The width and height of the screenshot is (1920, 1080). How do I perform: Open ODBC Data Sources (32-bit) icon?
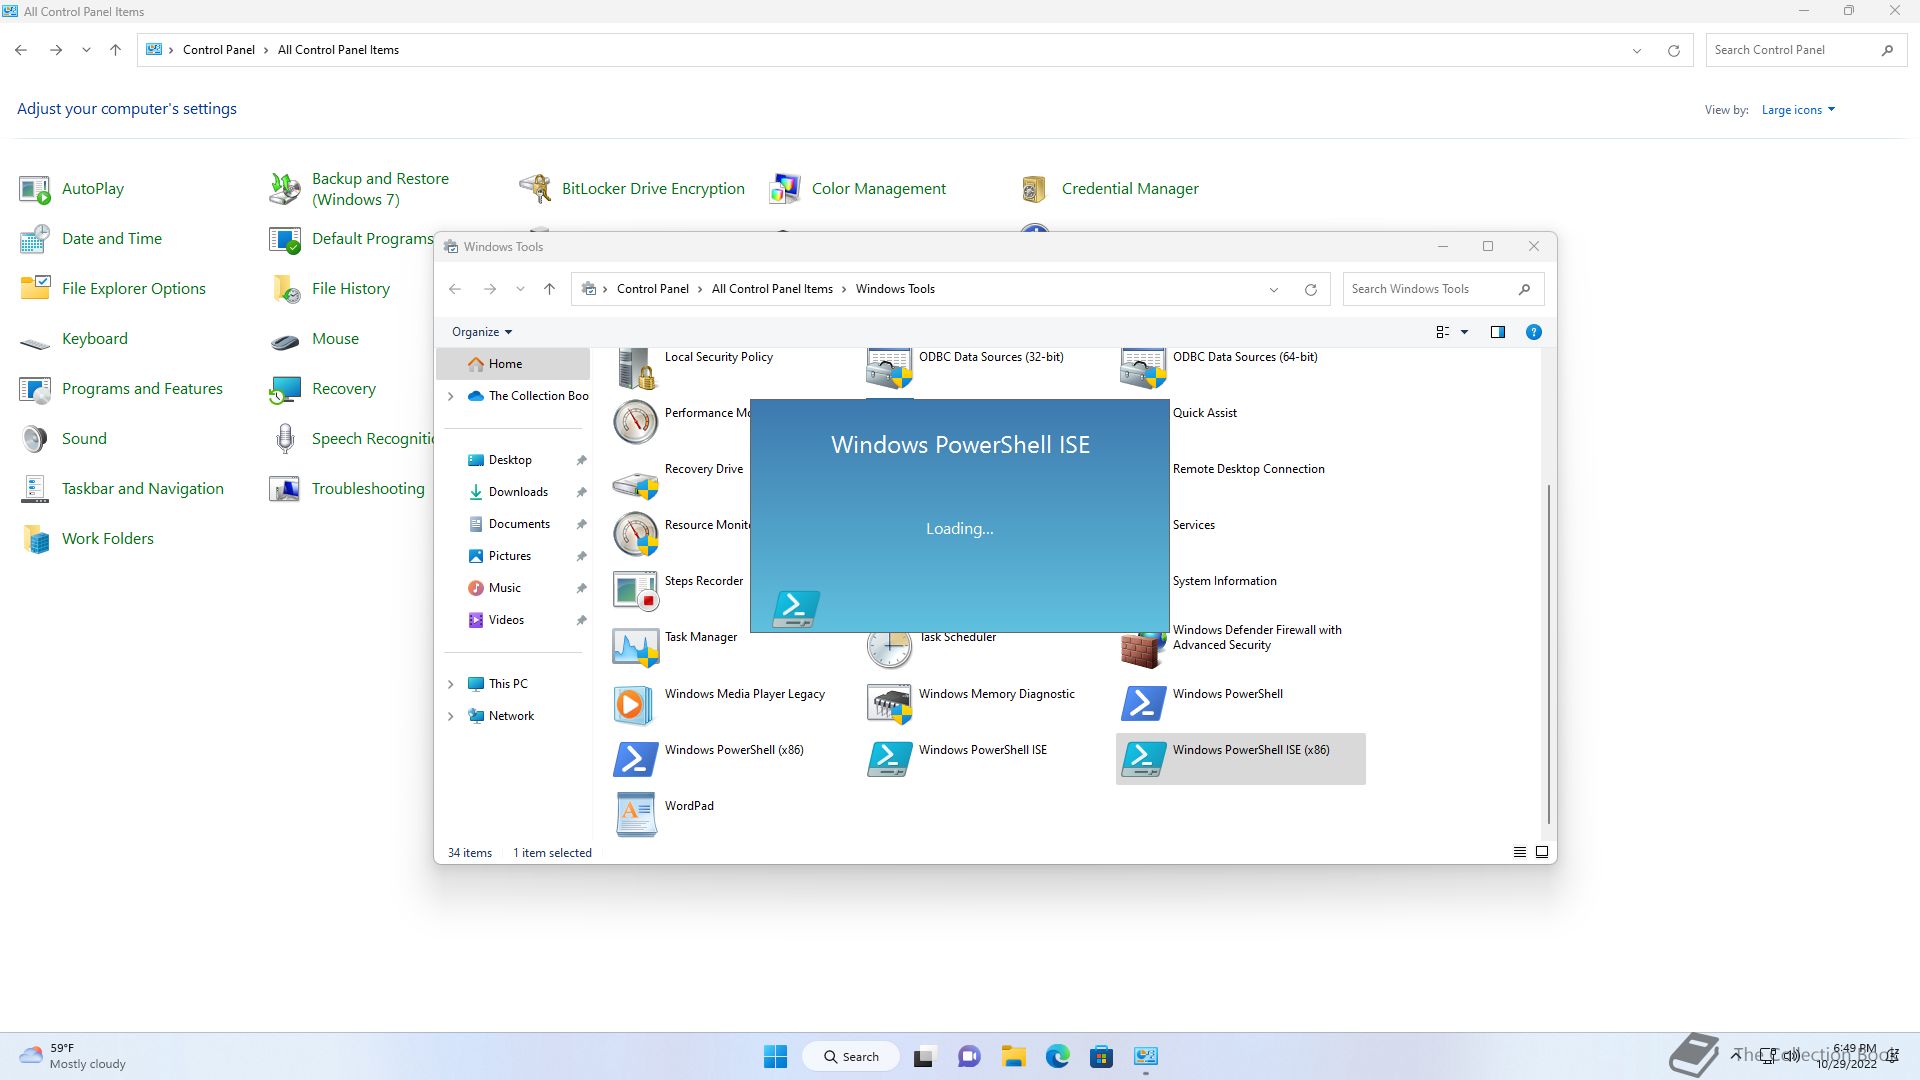889,368
